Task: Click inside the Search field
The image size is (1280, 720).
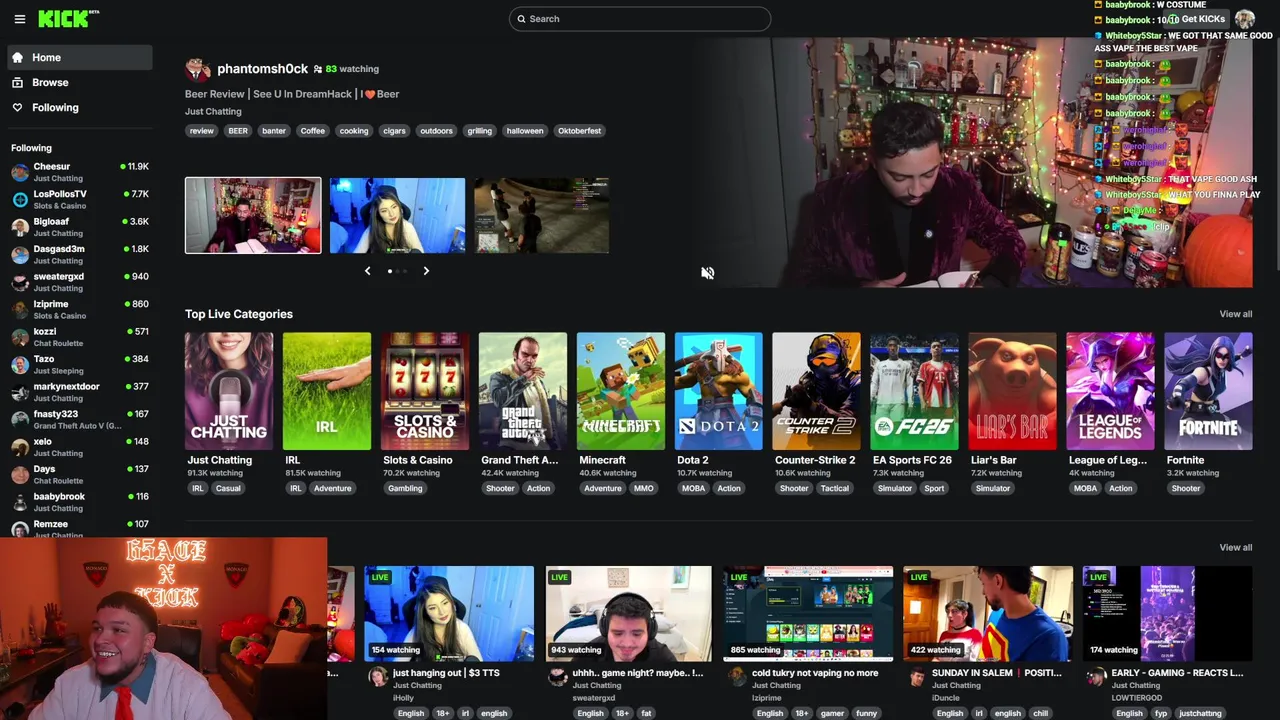Action: [x=640, y=19]
